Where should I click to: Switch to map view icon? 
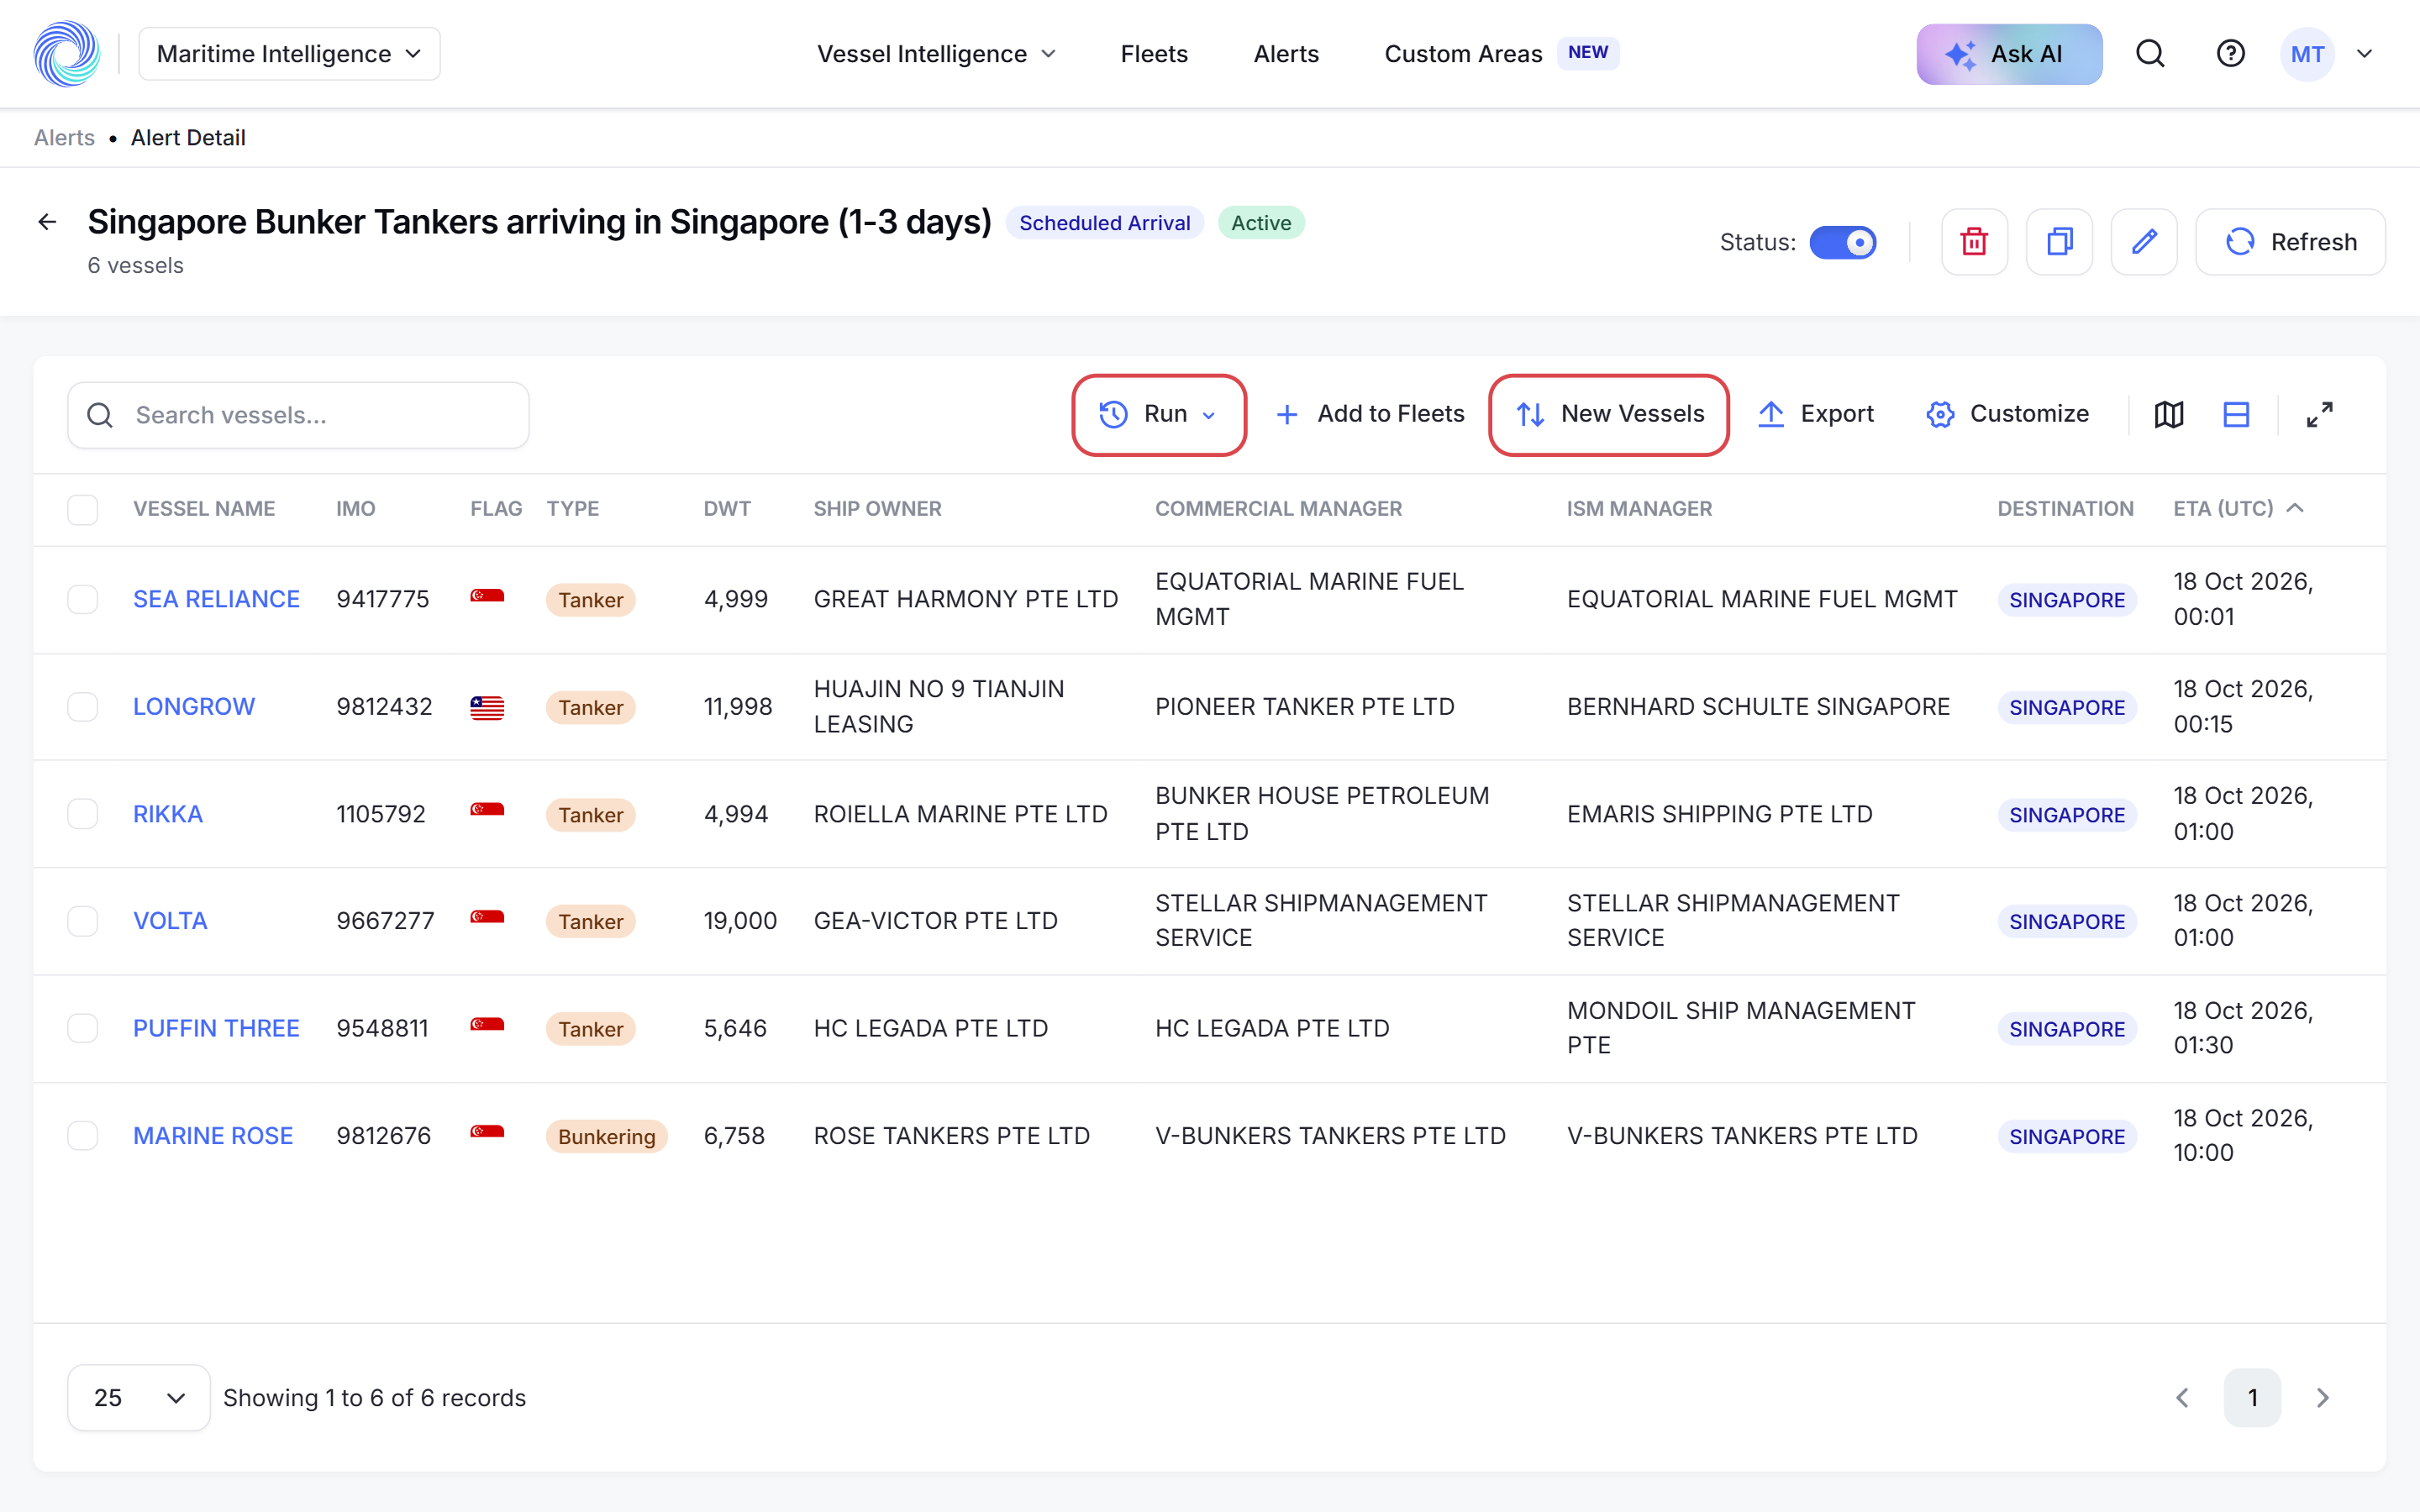2169,414
